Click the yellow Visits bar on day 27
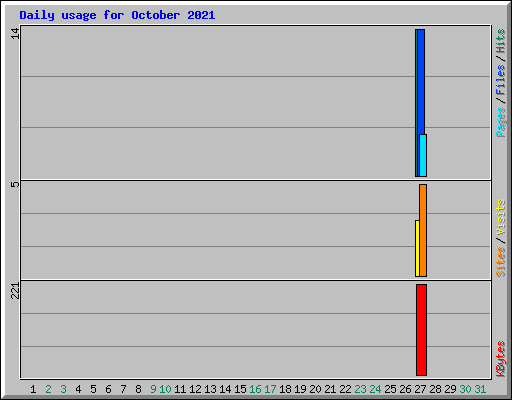512x400 pixels. [417, 248]
